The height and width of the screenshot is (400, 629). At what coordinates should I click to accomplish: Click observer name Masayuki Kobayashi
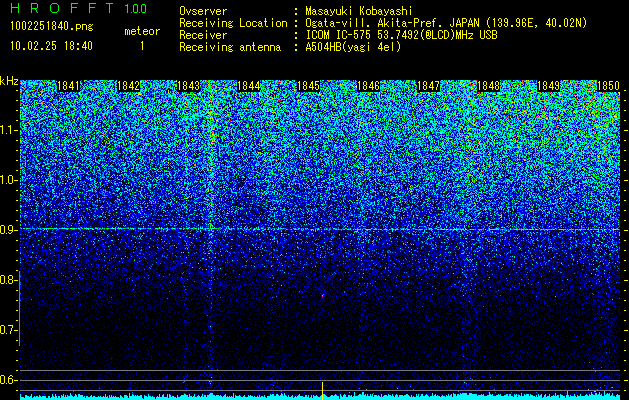pos(359,11)
